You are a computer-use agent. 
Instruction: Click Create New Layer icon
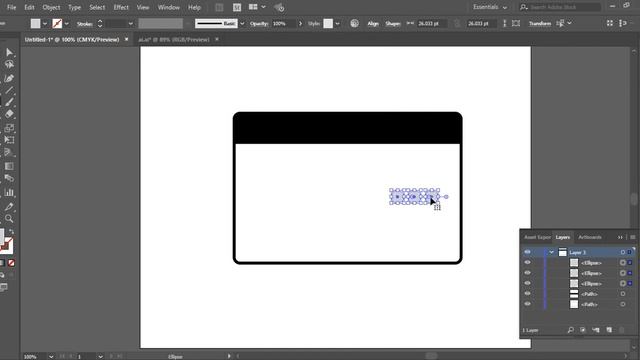(x=609, y=330)
